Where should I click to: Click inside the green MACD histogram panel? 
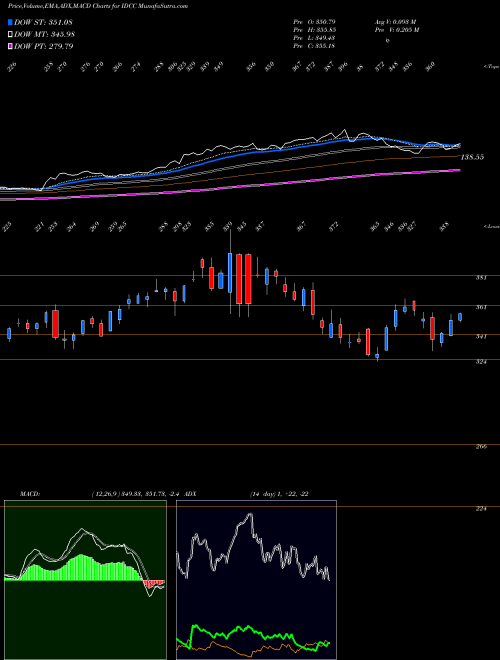pyautogui.click(x=85, y=580)
